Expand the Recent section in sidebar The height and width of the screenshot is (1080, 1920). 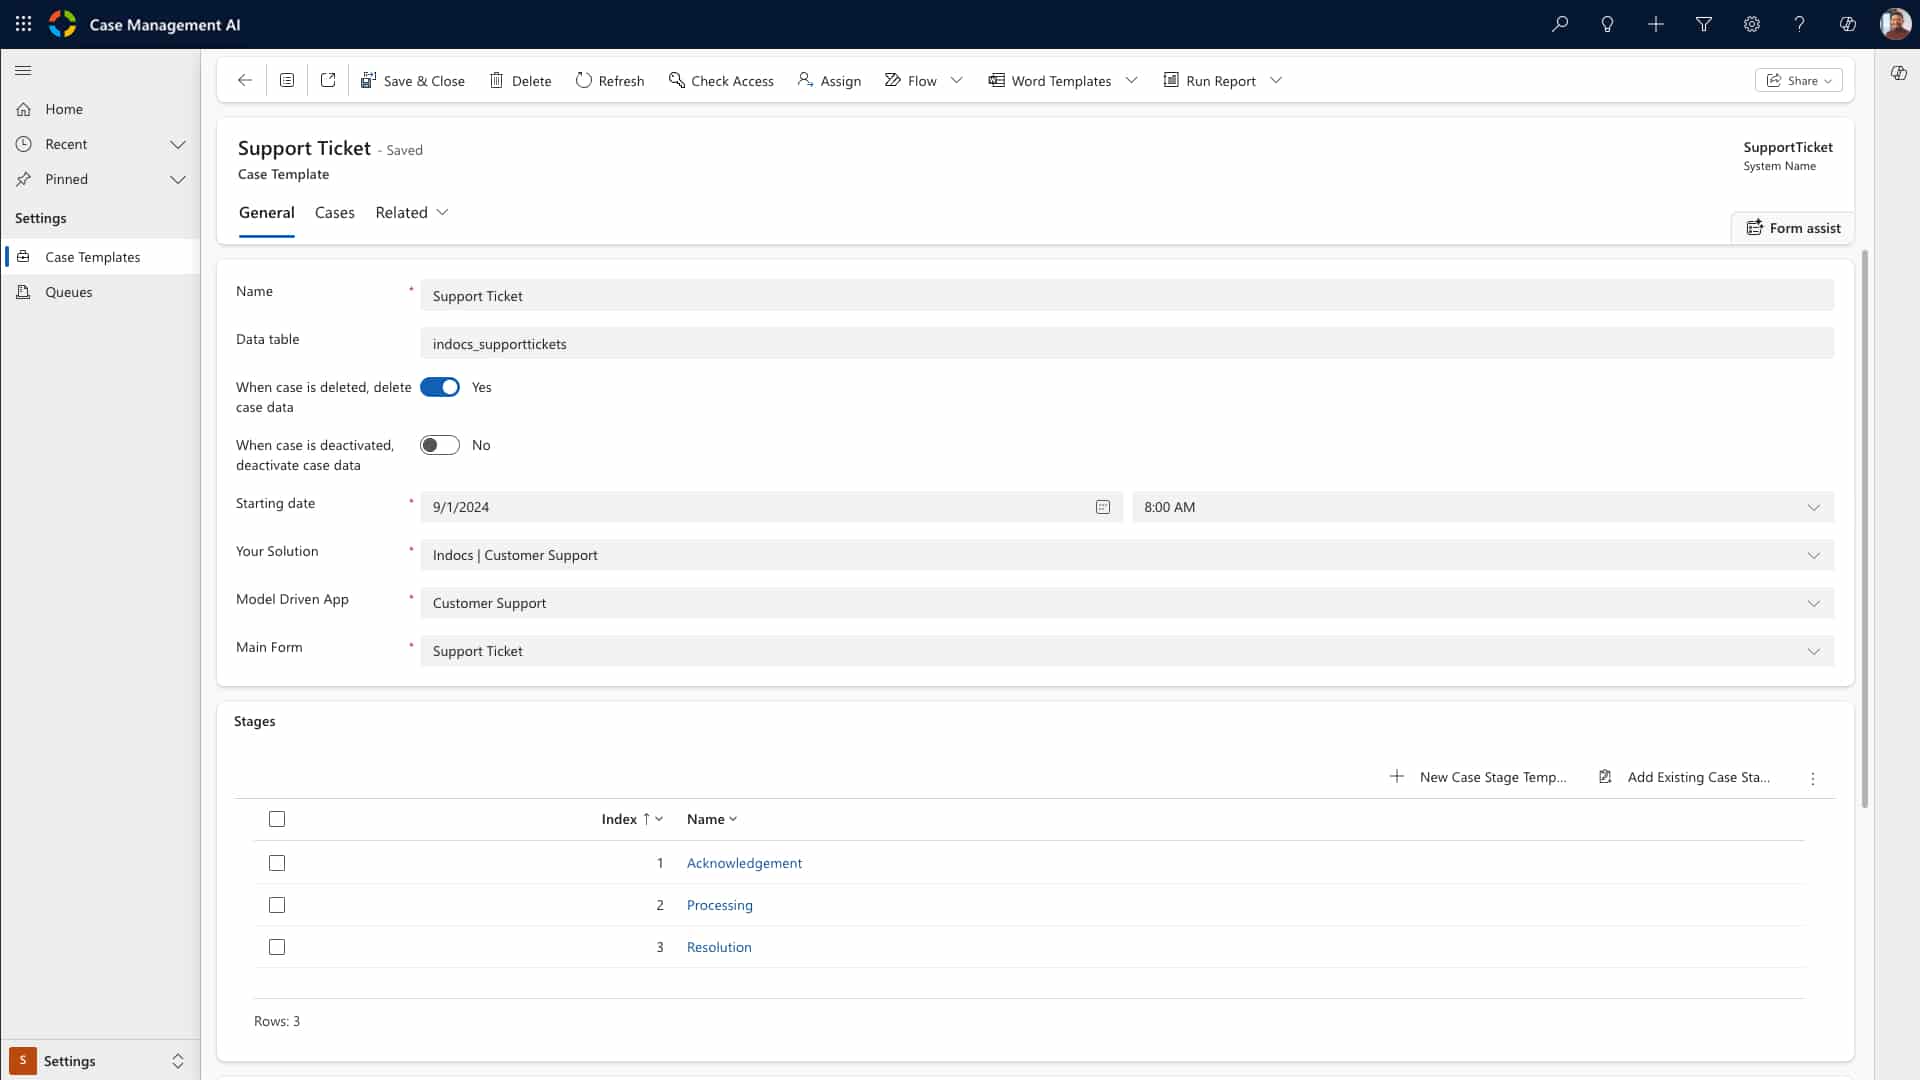coord(178,144)
